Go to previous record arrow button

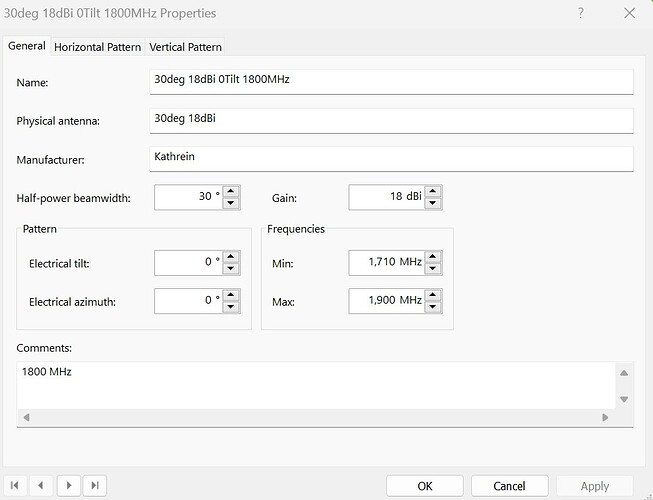pyautogui.click(x=40, y=485)
